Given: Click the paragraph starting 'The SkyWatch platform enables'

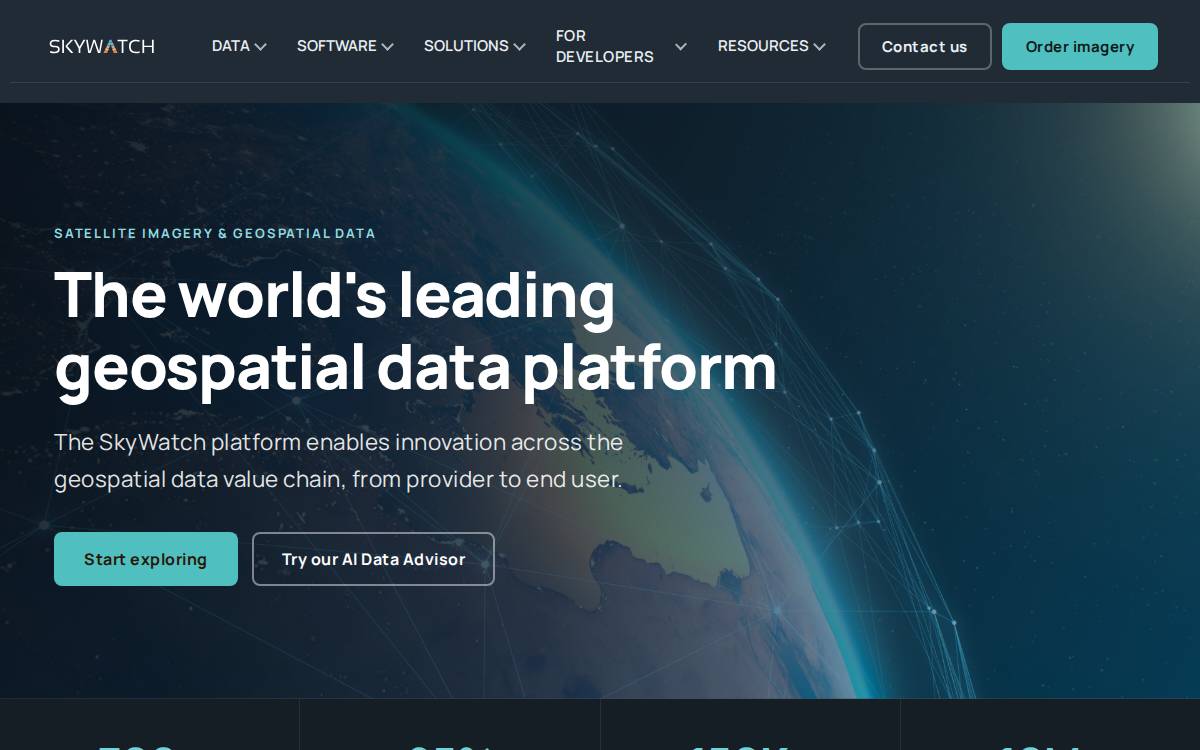Looking at the screenshot, I should pyautogui.click(x=339, y=461).
